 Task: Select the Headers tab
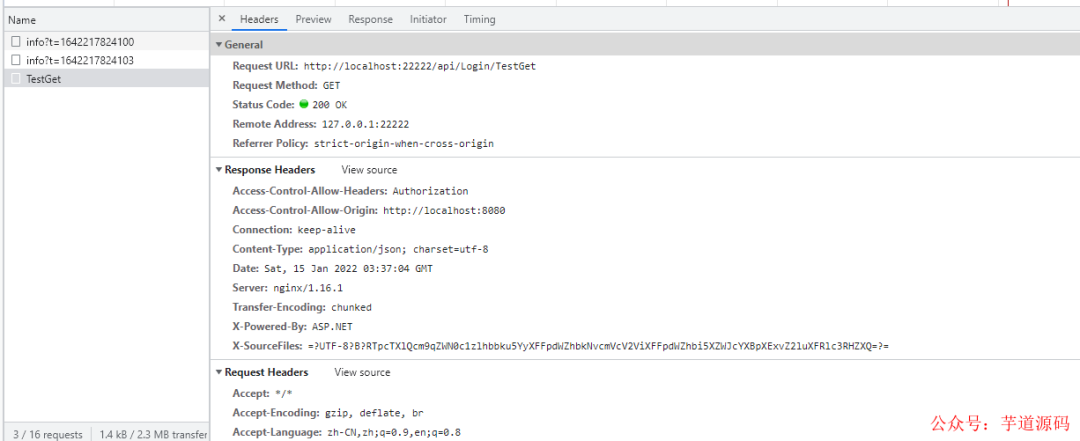click(259, 19)
